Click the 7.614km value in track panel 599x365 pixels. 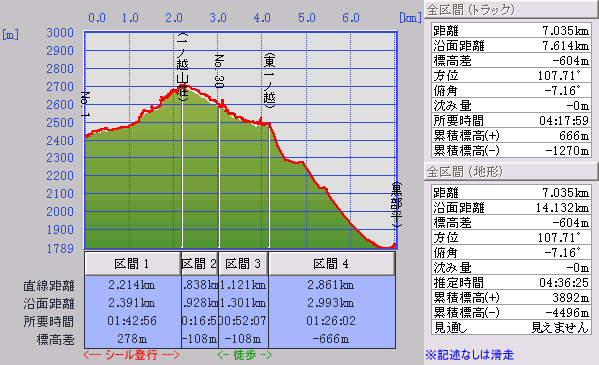[566, 46]
